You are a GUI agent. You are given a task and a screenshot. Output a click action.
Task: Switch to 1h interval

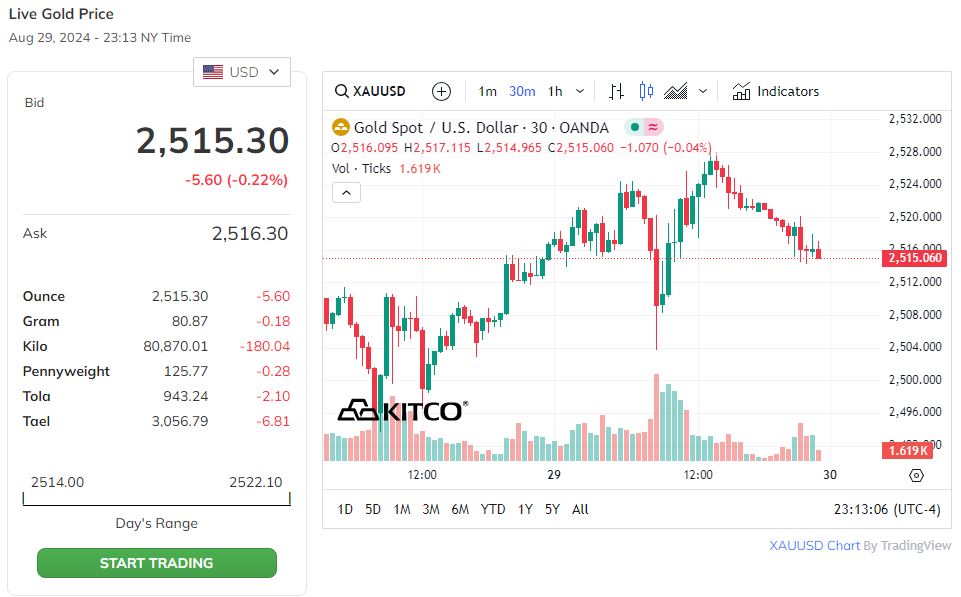pos(554,91)
